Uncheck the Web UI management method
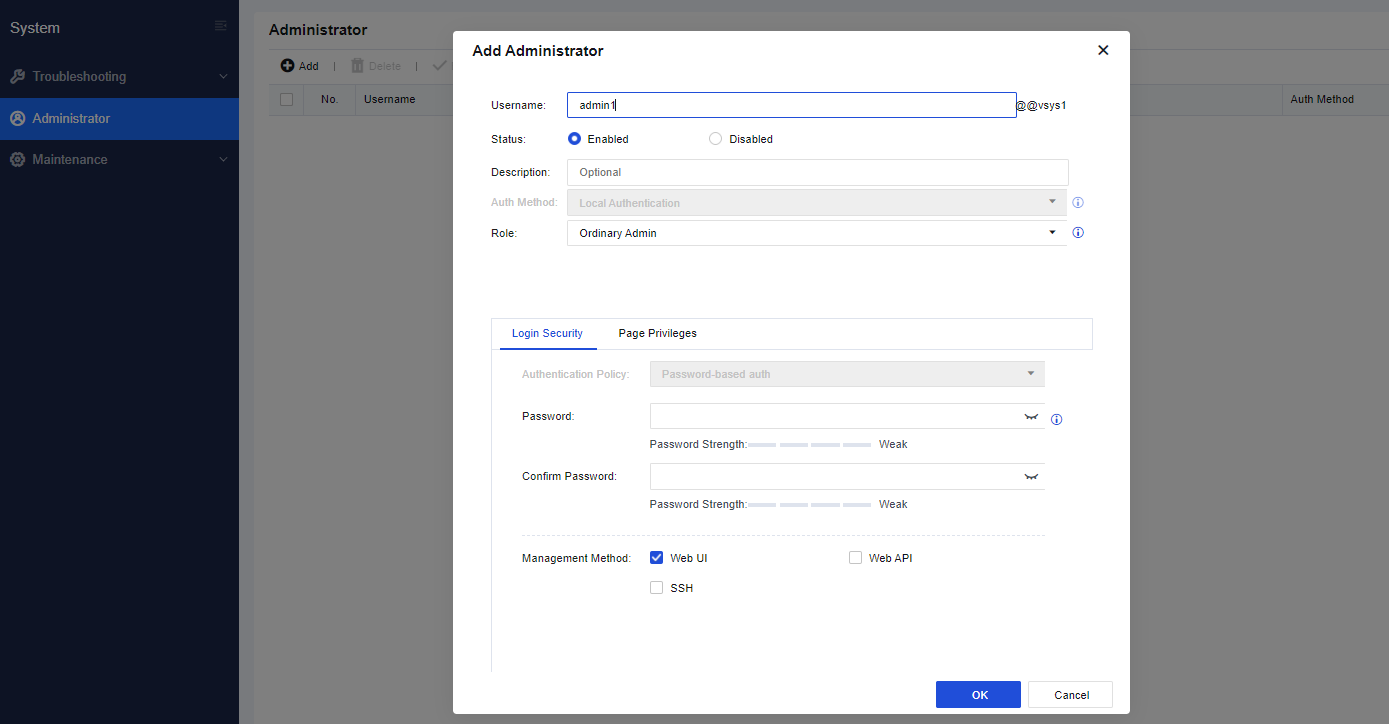 click(x=657, y=558)
